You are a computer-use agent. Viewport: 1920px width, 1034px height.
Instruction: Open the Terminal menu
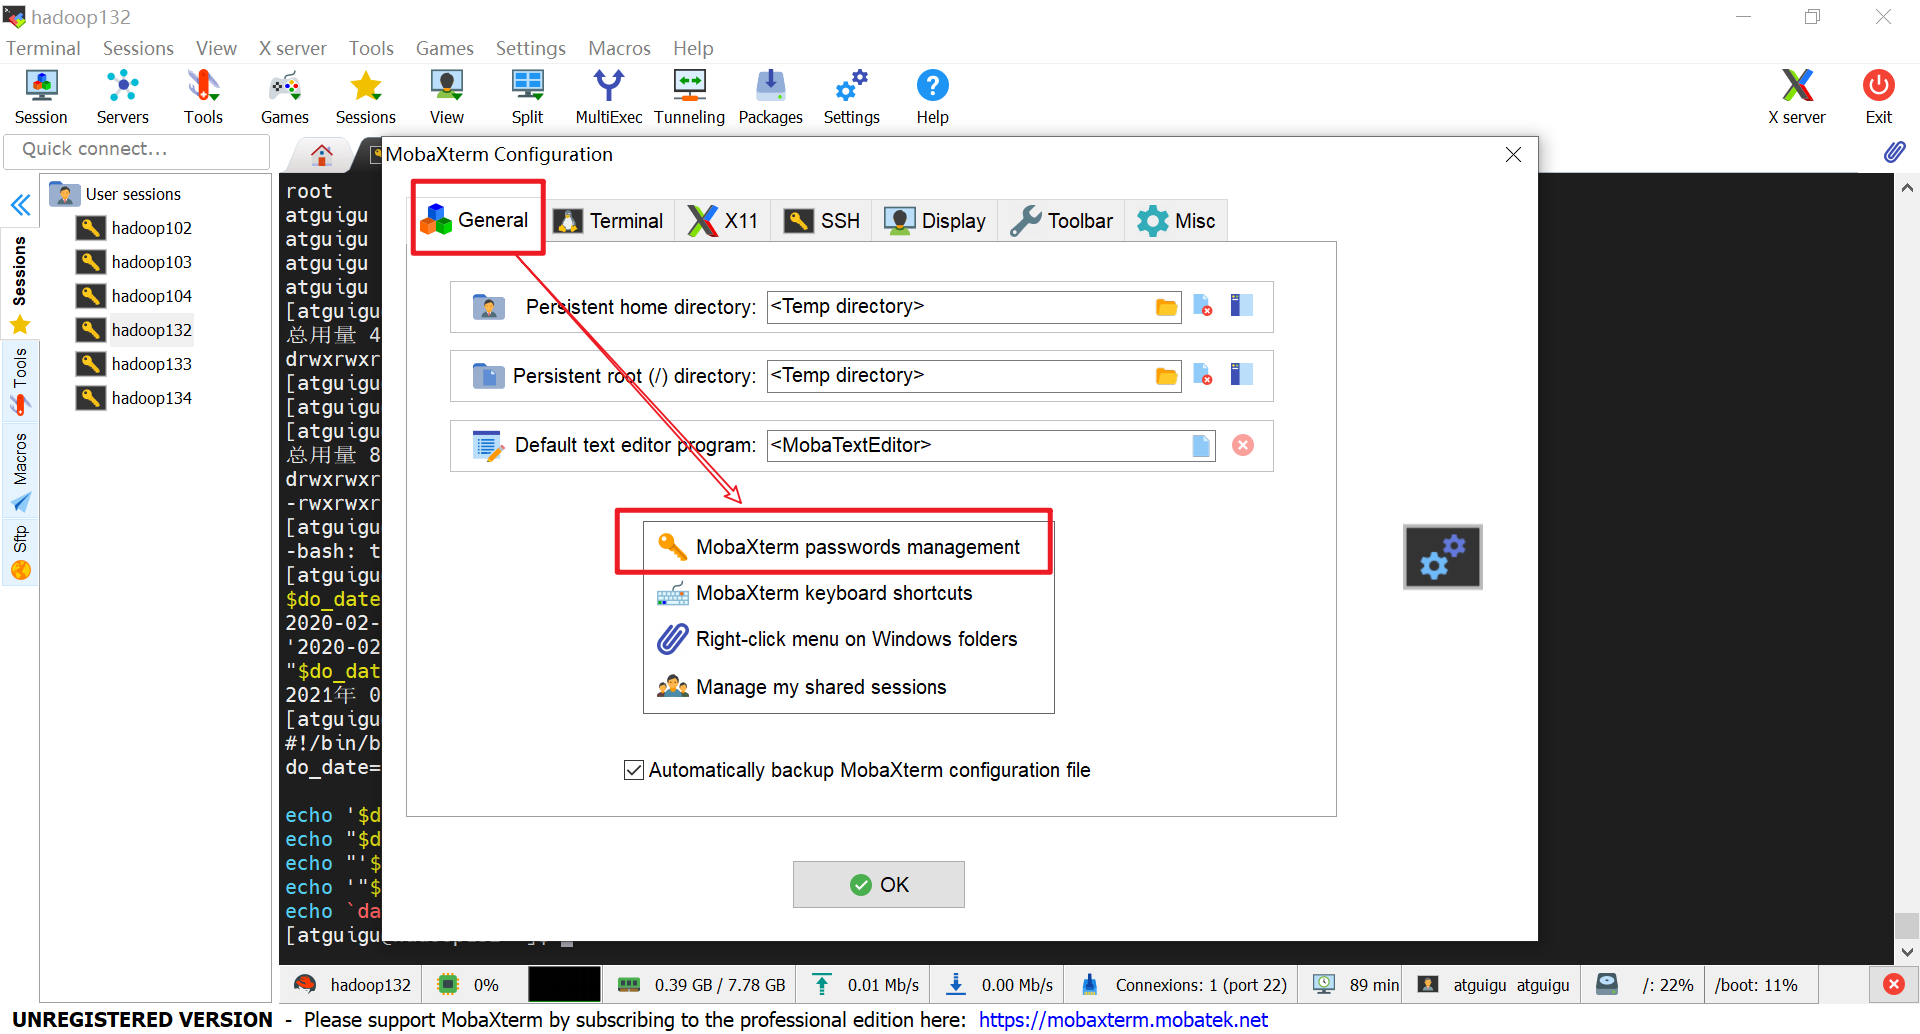[x=43, y=48]
